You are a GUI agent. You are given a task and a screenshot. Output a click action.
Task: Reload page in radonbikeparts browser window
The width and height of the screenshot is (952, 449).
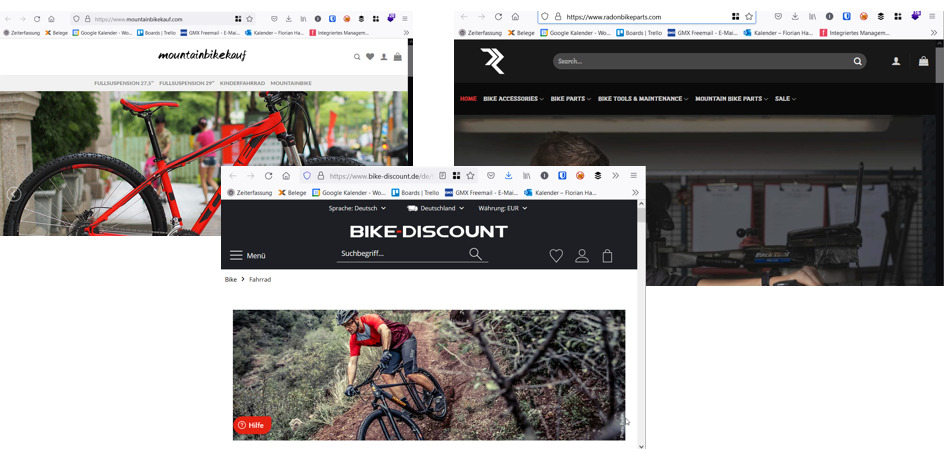tap(498, 17)
